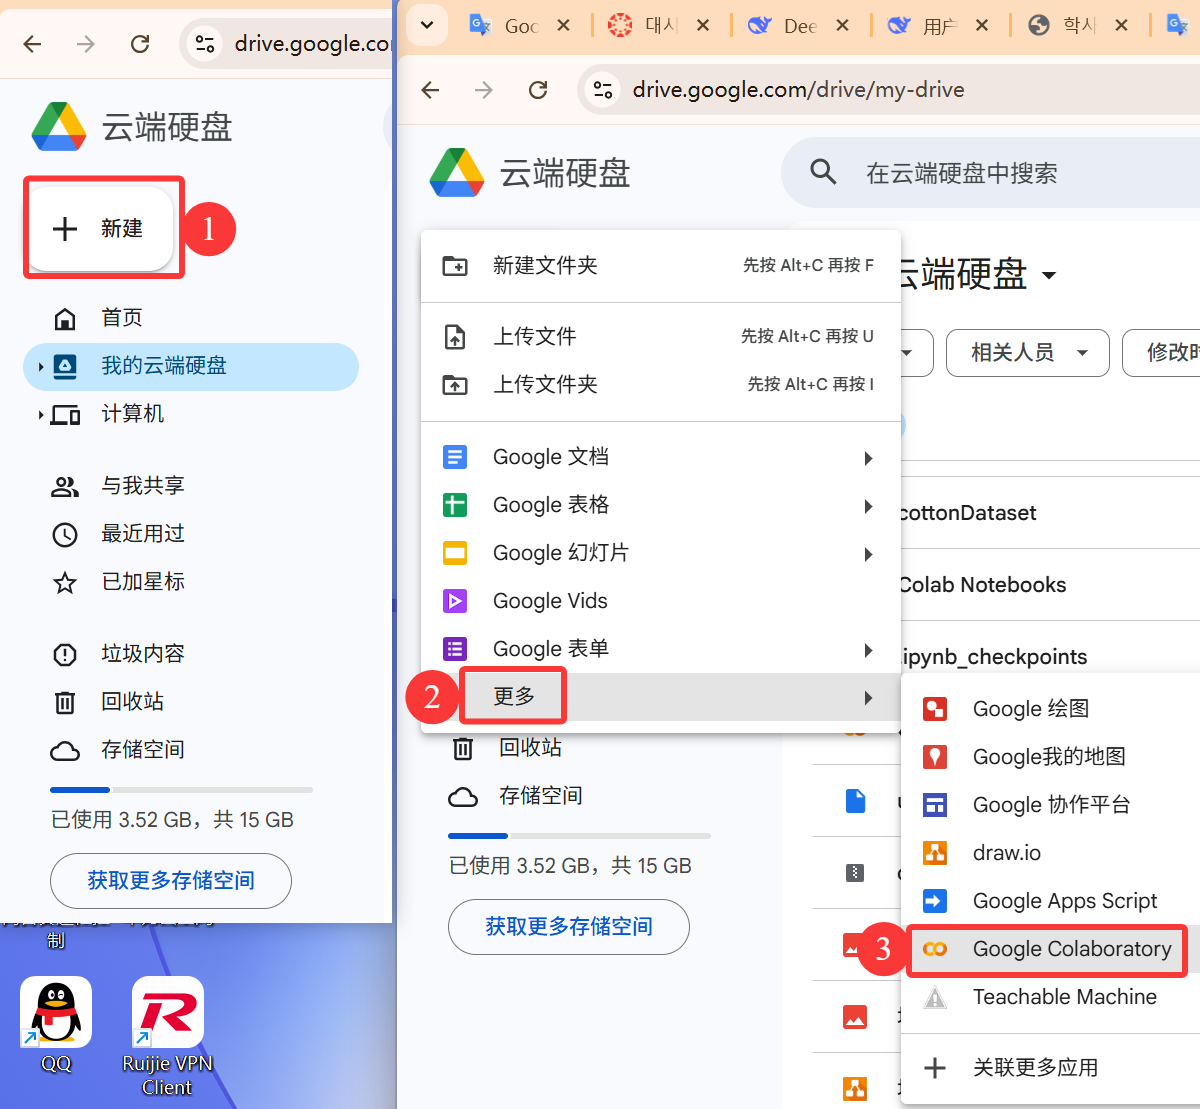Select Google 协作平台 in submenu

click(x=1050, y=805)
